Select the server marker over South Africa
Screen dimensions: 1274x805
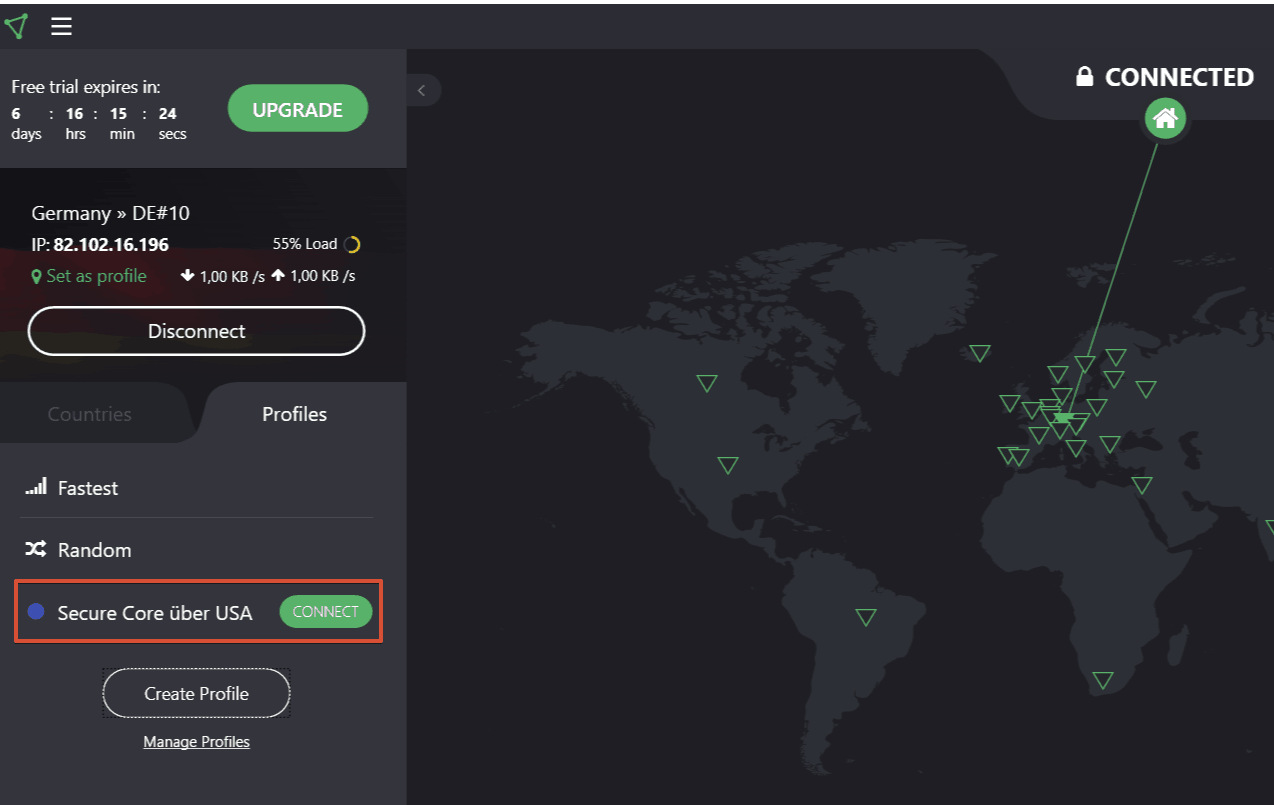[x=1103, y=680]
